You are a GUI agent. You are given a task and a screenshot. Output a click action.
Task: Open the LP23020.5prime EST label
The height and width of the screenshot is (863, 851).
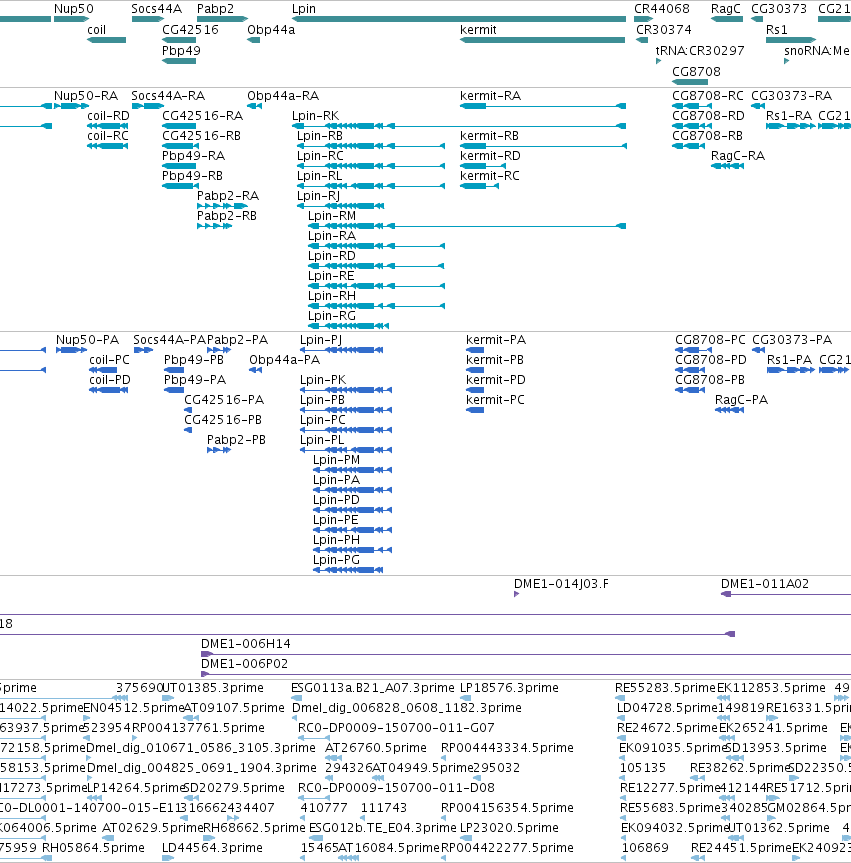click(x=509, y=828)
